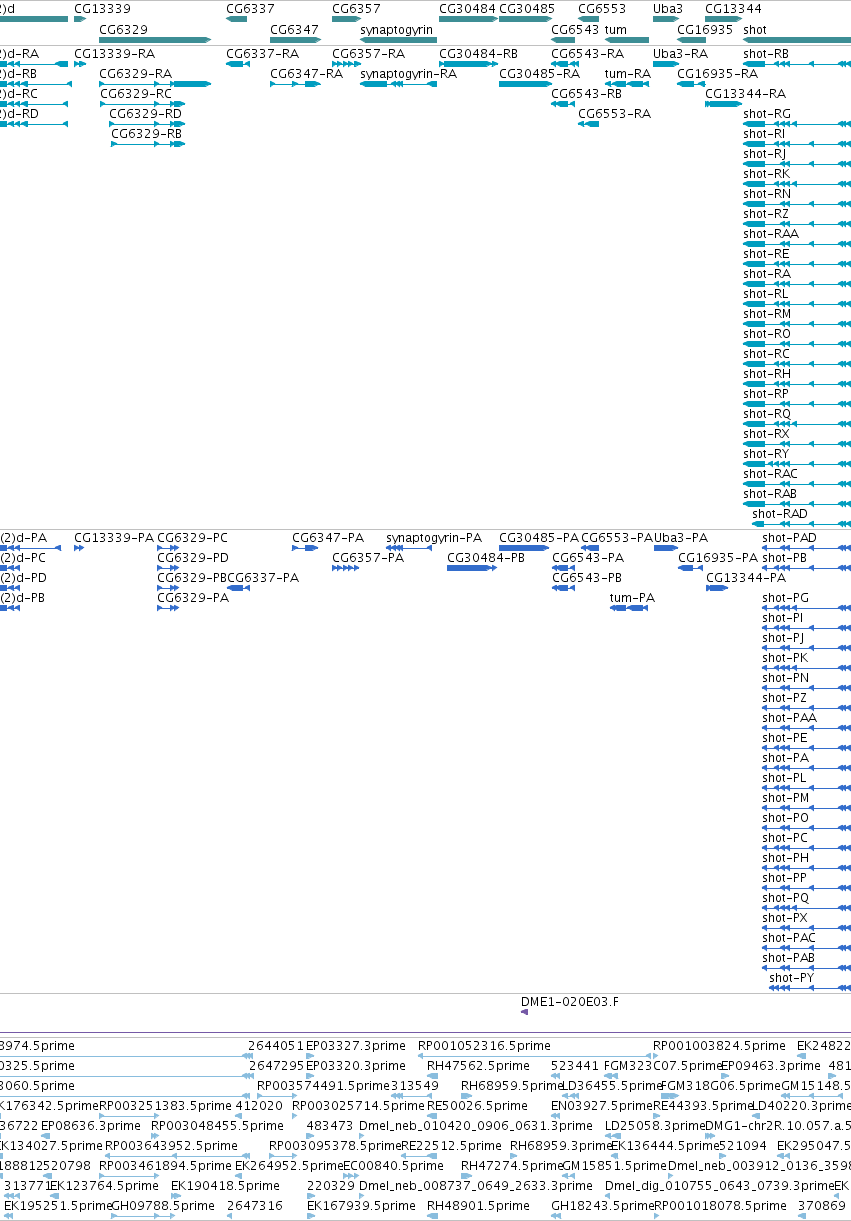The image size is (851, 1221).
Task: Click transcript CG6329-RA
Action: coord(135,74)
